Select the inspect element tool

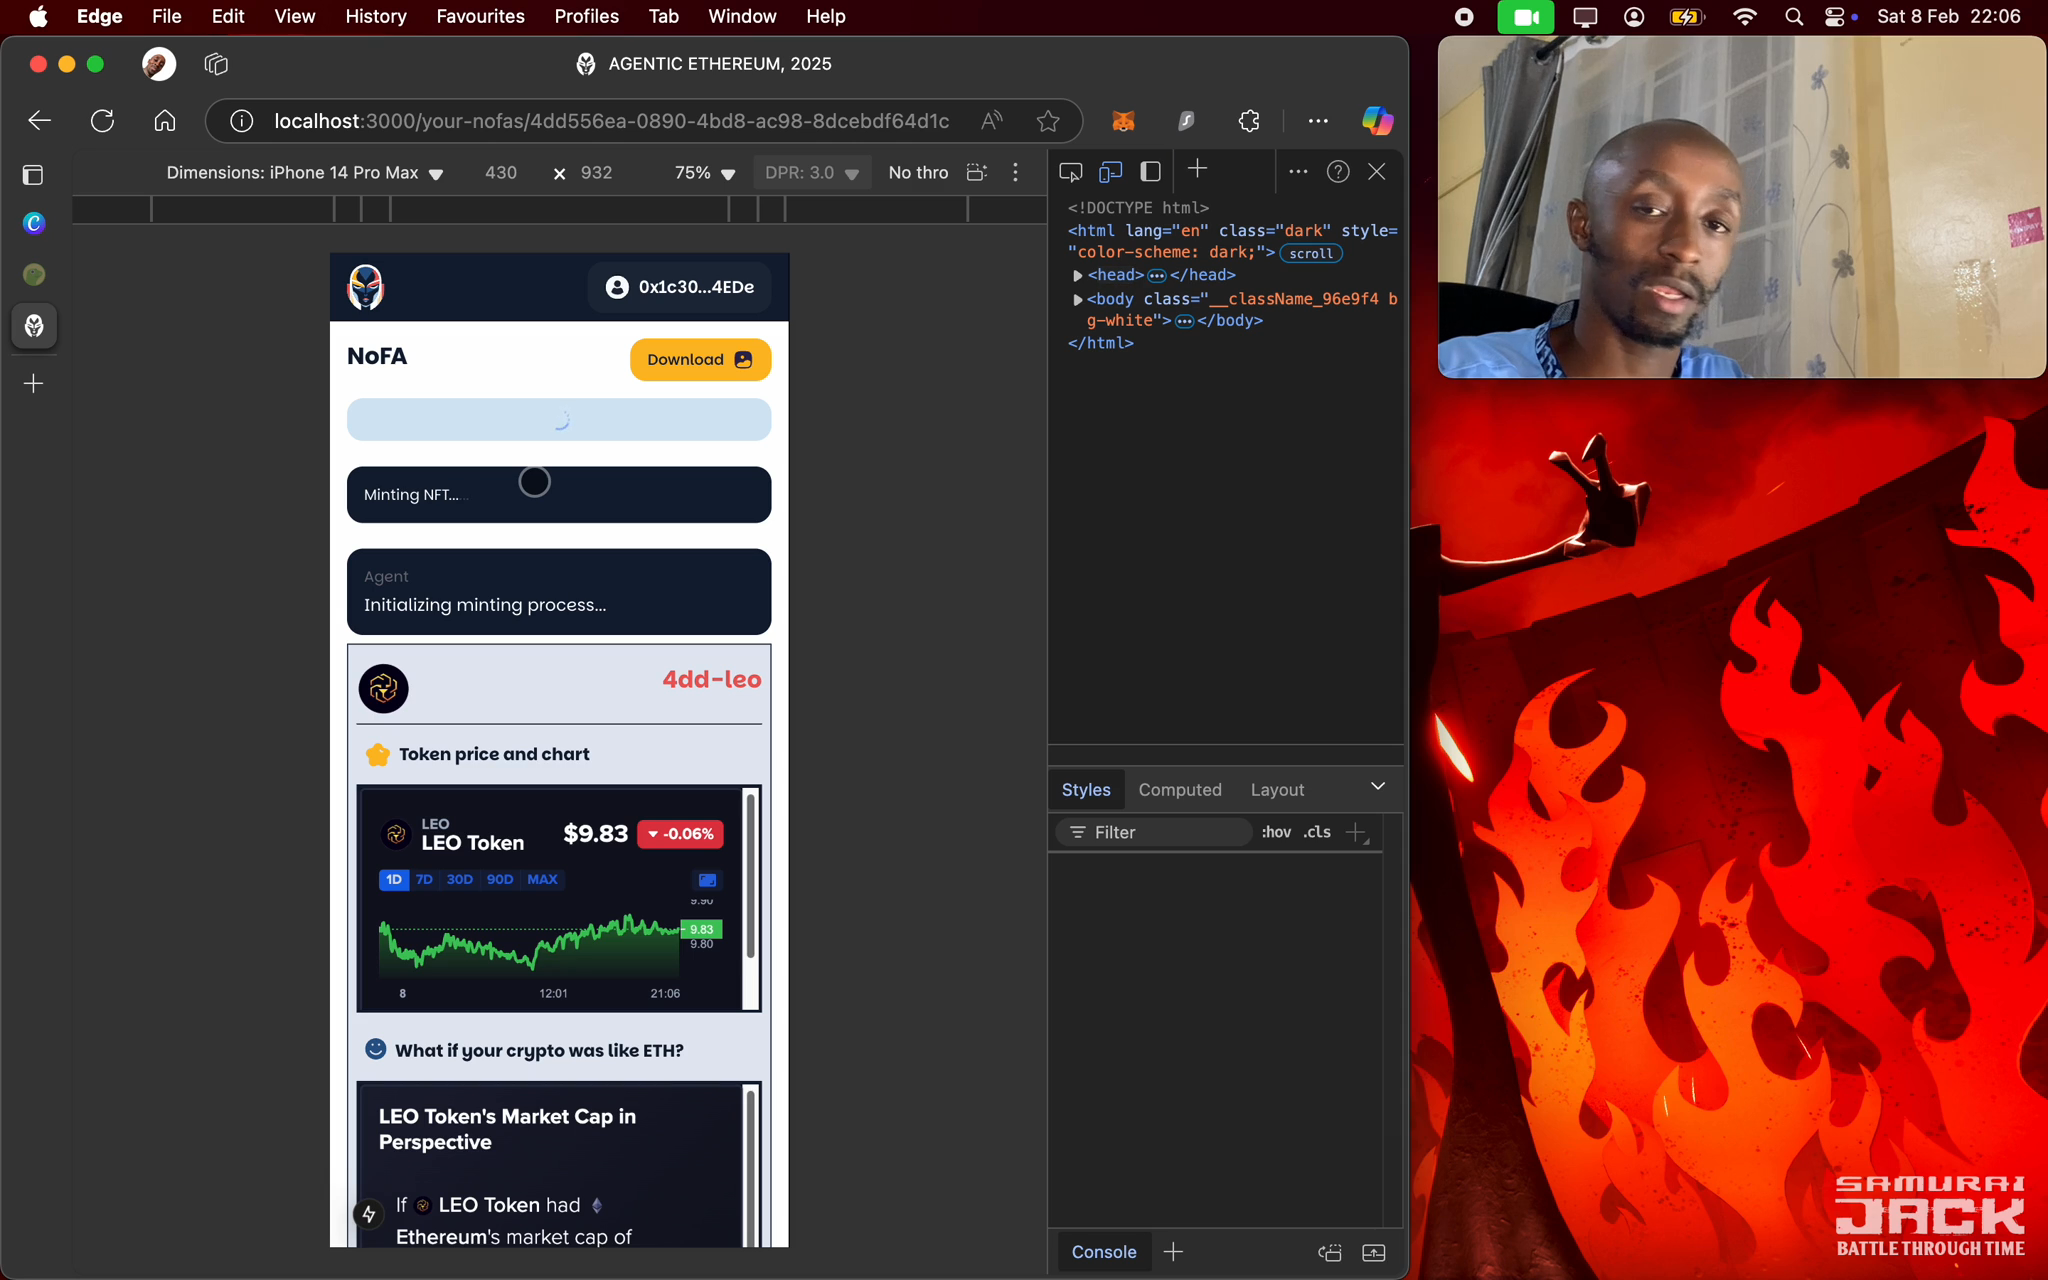[1070, 172]
